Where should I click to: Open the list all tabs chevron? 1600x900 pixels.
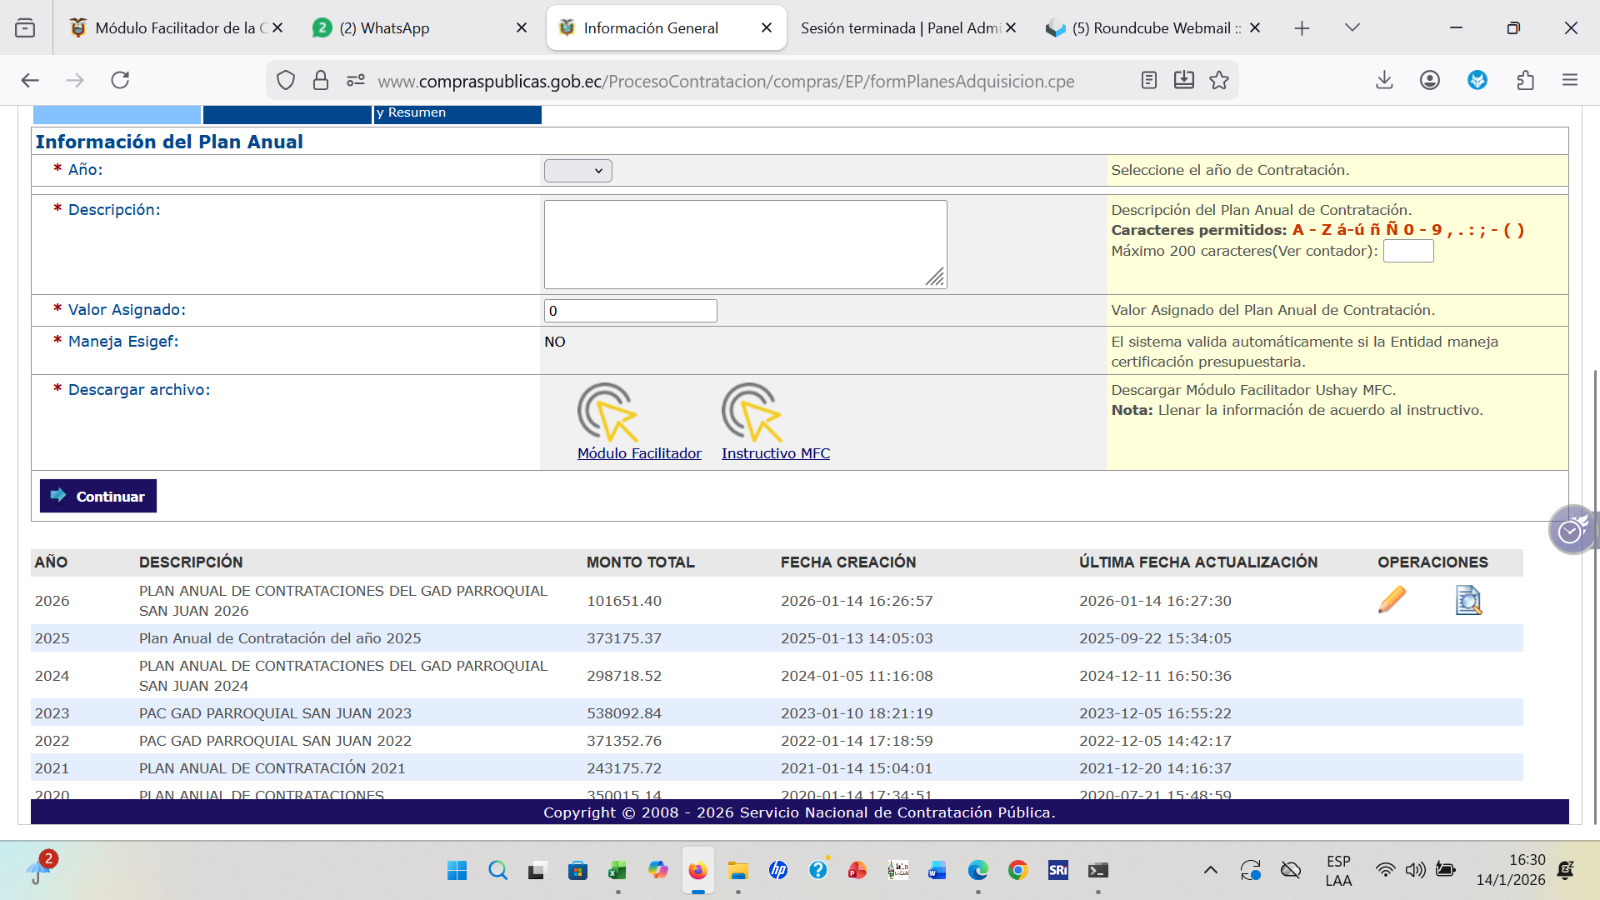tap(1352, 28)
